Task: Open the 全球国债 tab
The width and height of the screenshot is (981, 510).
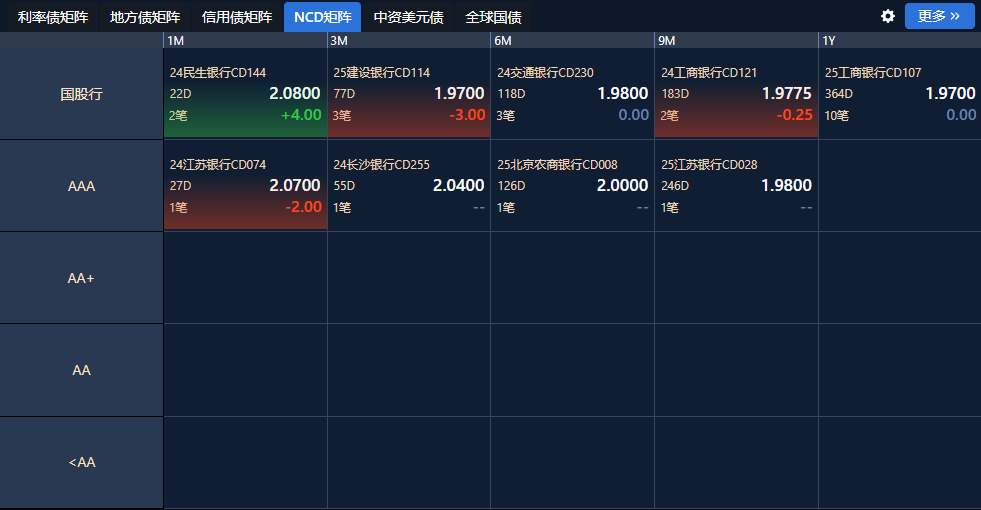Action: pyautogui.click(x=493, y=17)
